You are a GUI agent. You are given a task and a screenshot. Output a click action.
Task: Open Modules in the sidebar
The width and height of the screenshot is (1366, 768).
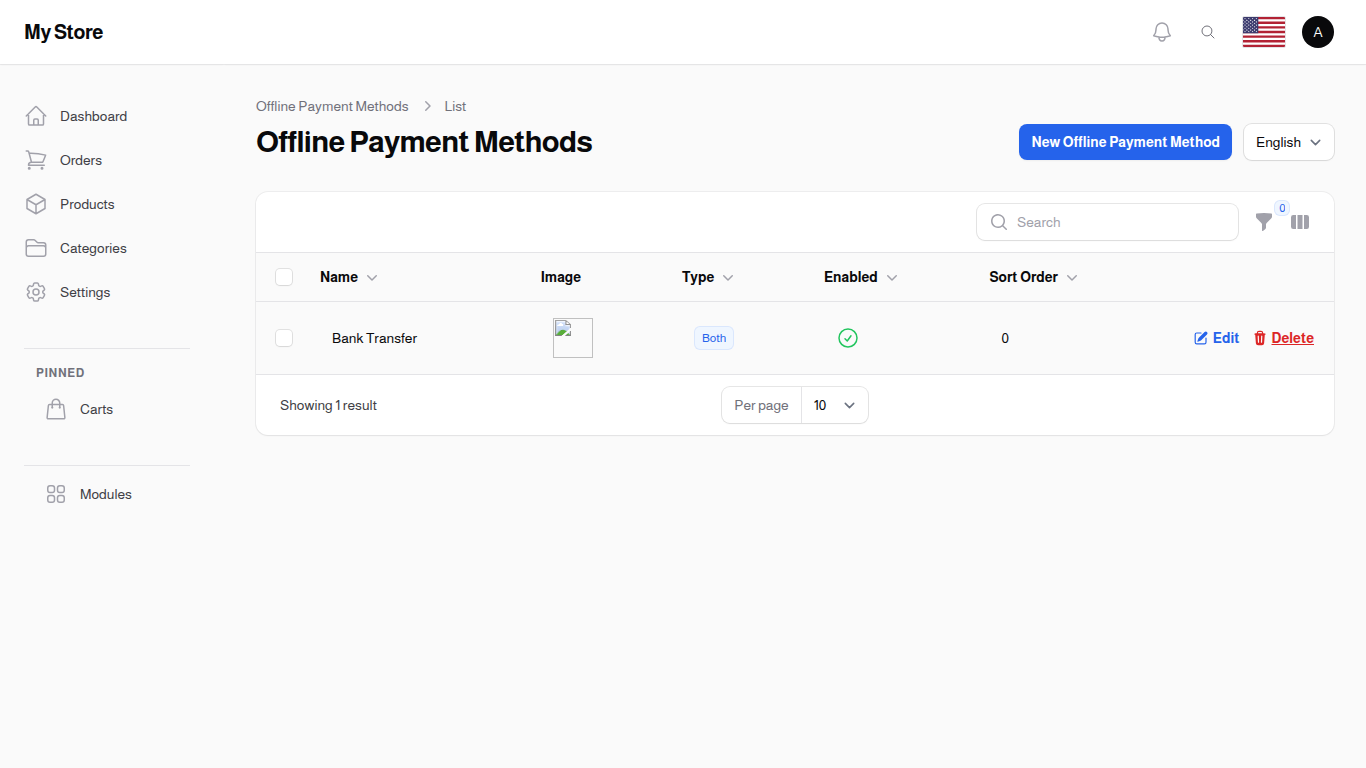105,494
